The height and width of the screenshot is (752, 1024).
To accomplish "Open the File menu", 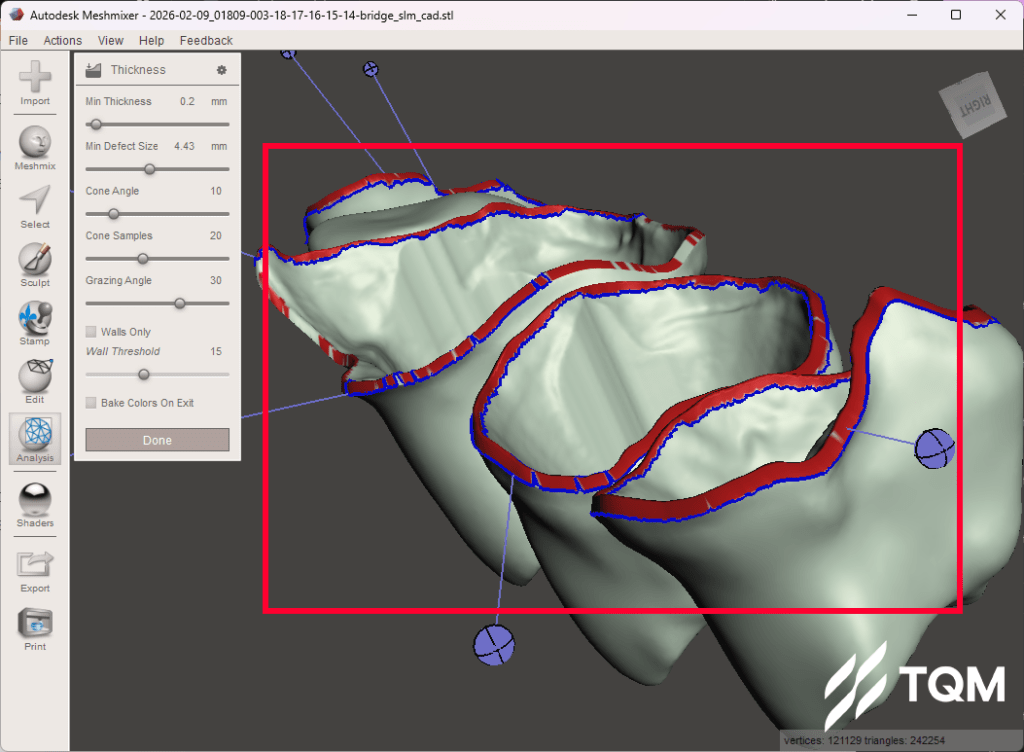I will (18, 40).
